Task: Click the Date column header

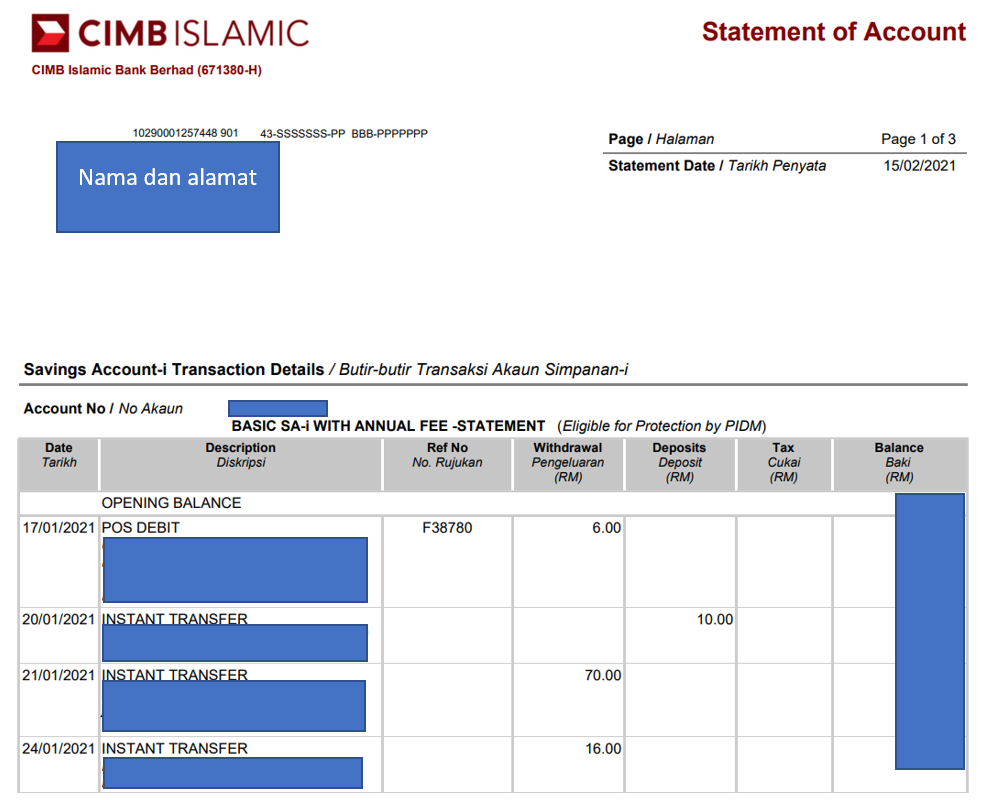Action: click(59, 455)
